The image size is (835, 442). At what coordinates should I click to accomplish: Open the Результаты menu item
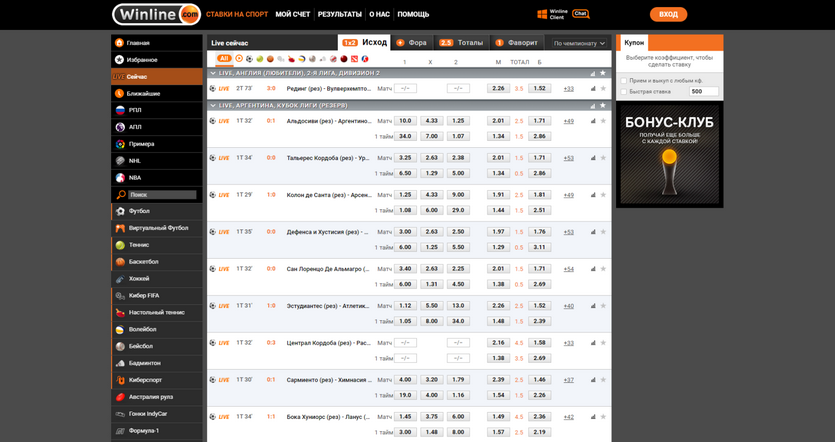click(339, 15)
